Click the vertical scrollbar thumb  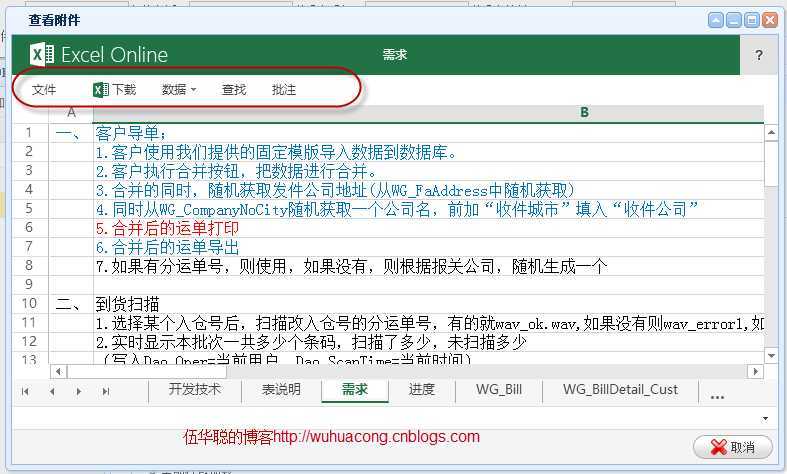771,164
